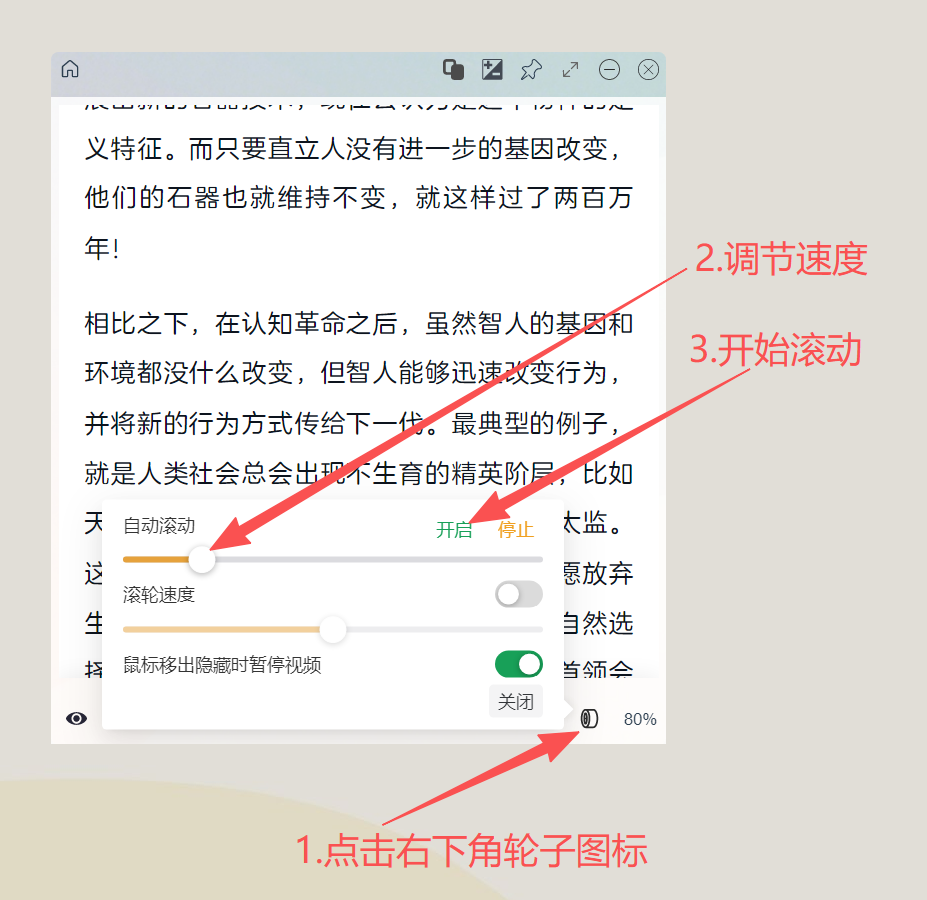The height and width of the screenshot is (900, 927).
Task: Click 停止 to stop auto-scrolling
Action: tap(515, 530)
